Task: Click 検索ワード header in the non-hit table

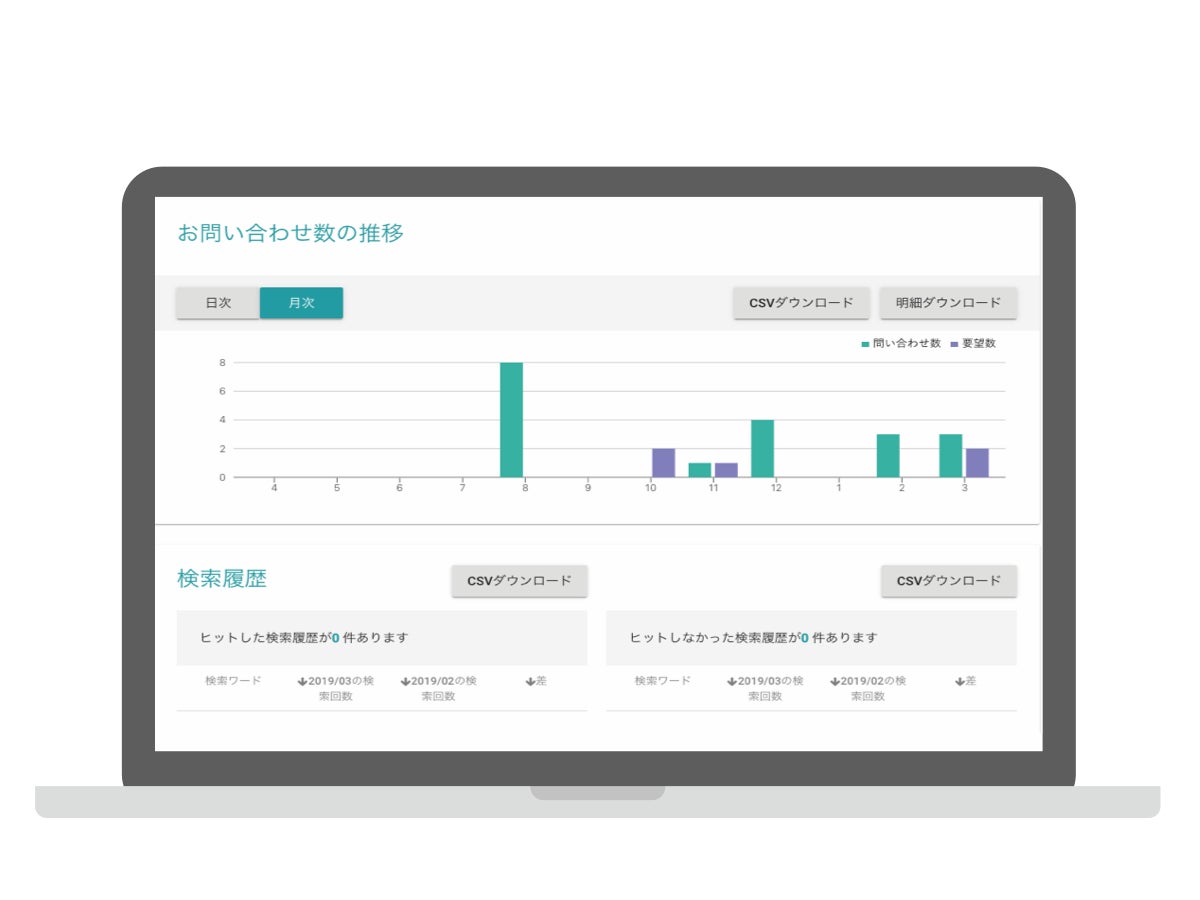Action: click(663, 681)
